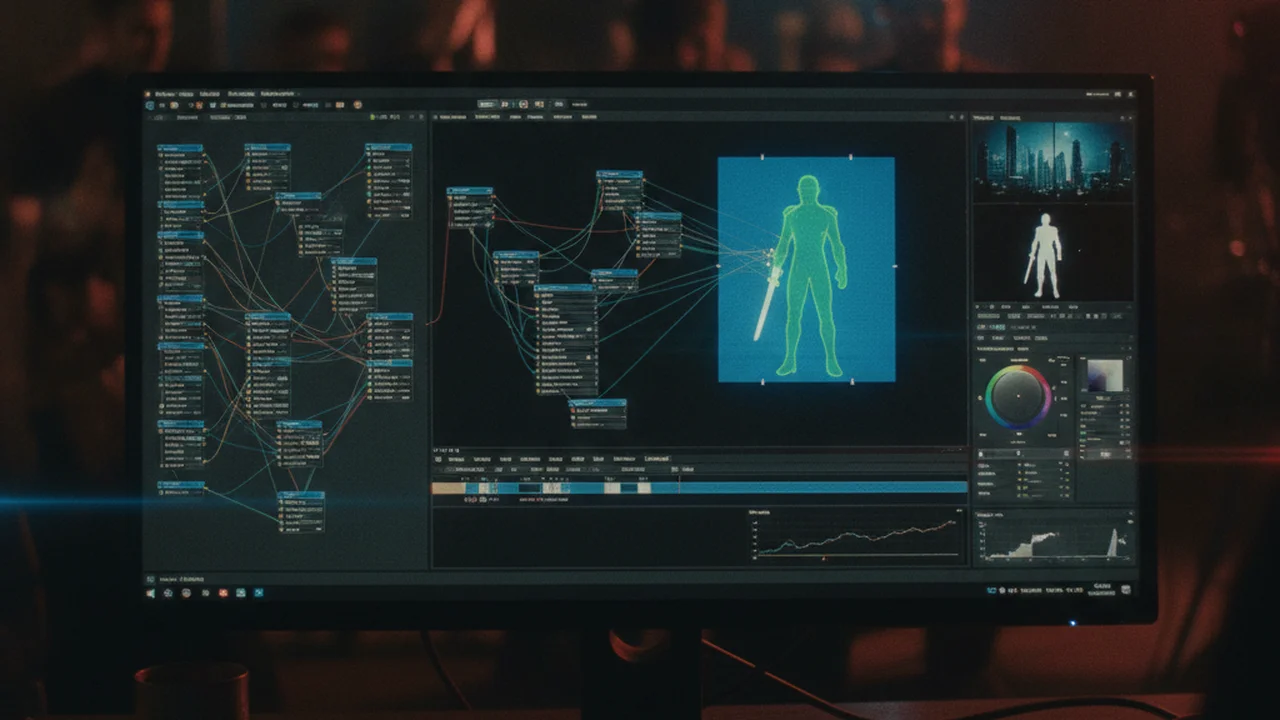The image size is (1280, 720).
Task: Select the city skyline preview thumbnail
Action: tap(1053, 162)
